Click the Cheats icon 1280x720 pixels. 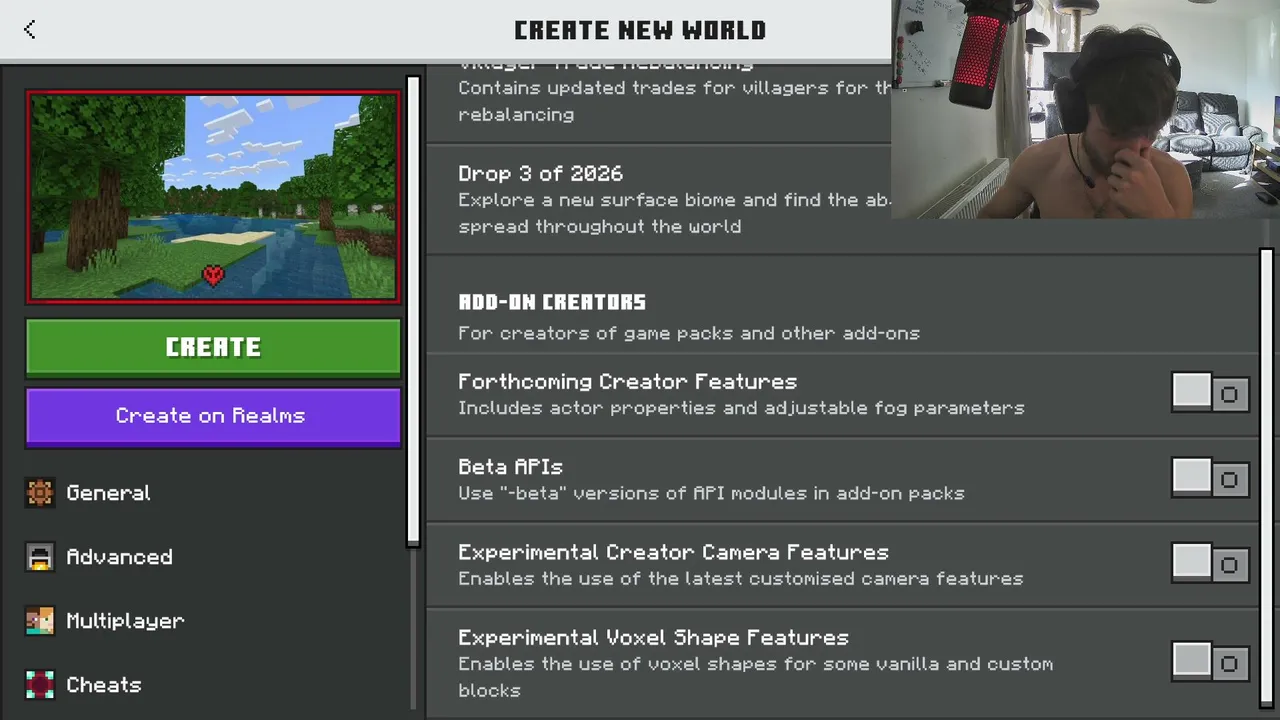(x=40, y=685)
